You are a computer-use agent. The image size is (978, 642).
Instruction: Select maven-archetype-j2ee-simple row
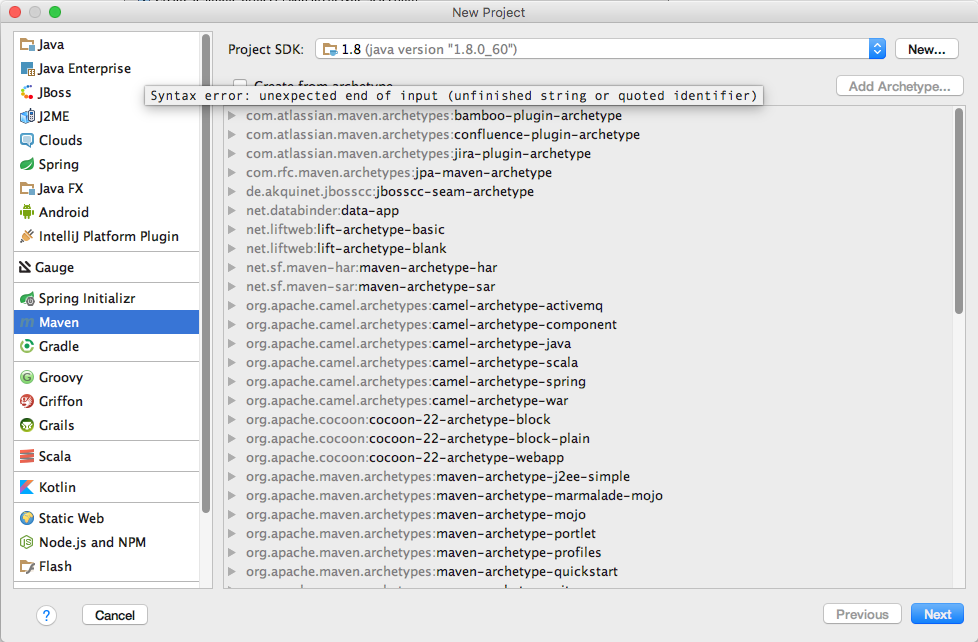pos(588,477)
